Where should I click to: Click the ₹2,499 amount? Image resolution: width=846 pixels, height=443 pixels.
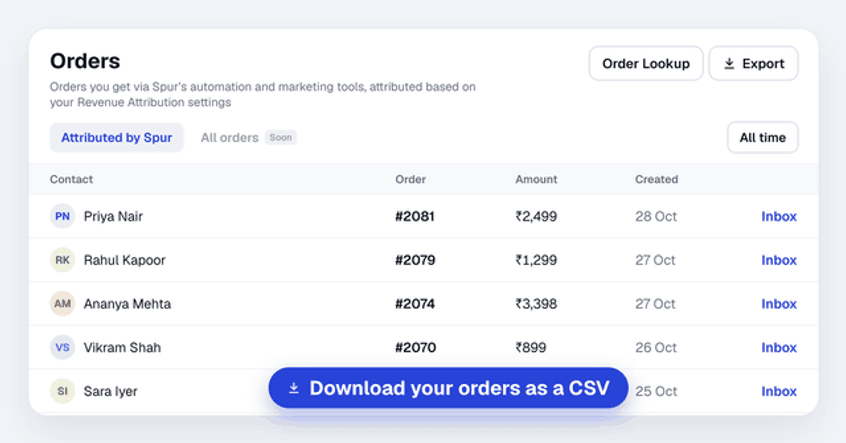tap(536, 216)
